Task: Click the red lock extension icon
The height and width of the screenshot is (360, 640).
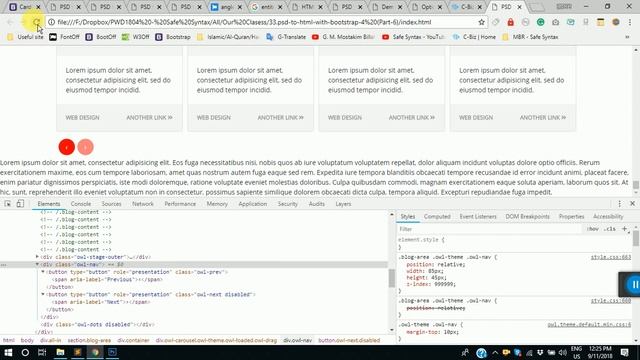Action: 511,22
